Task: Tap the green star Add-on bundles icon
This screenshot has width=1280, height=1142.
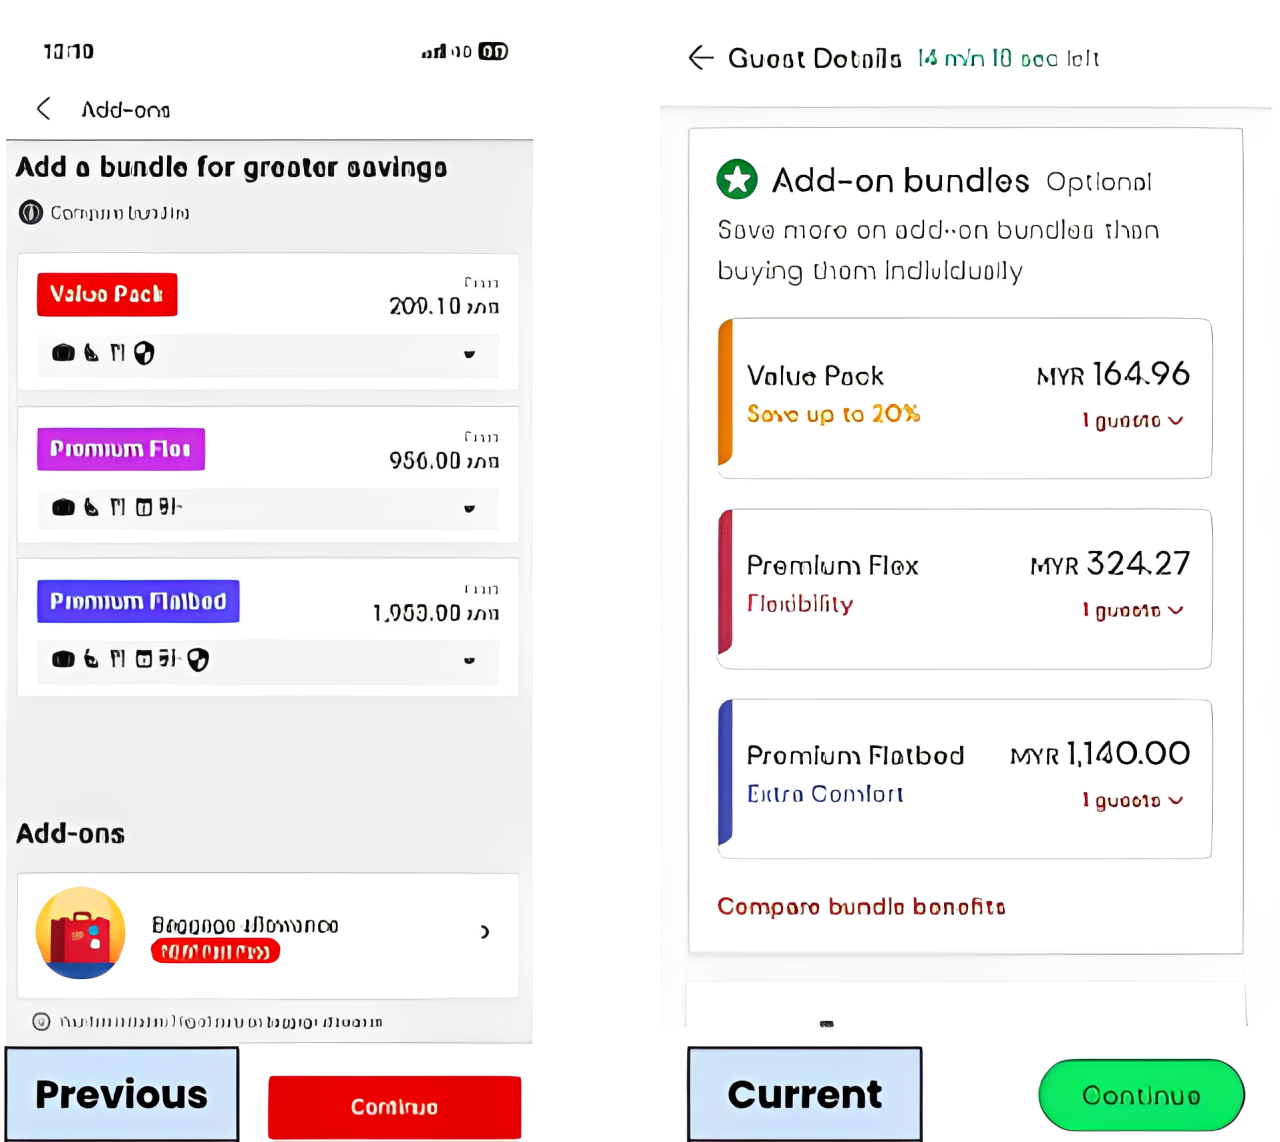Action: (737, 180)
